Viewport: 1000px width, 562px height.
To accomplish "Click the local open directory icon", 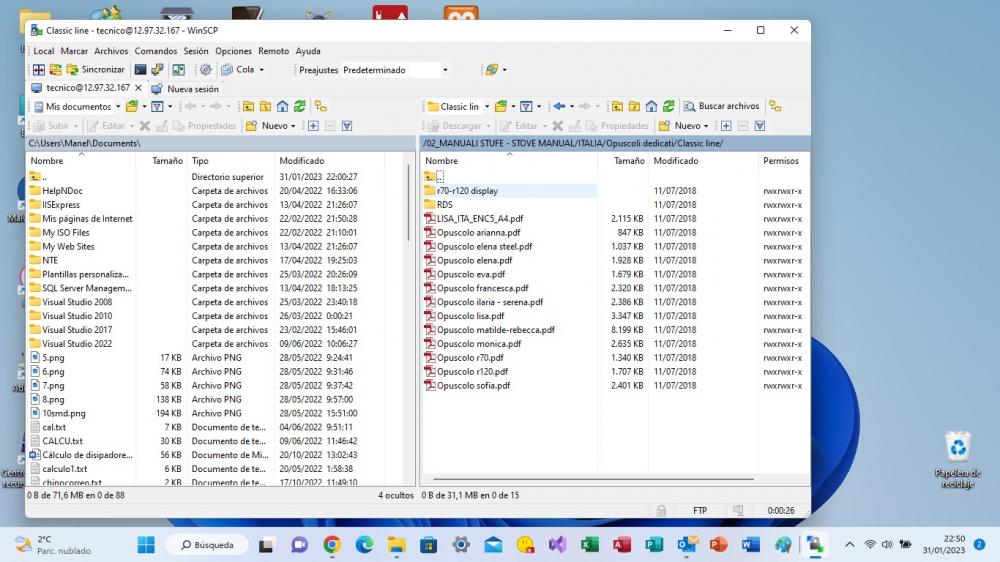I will click(132, 107).
